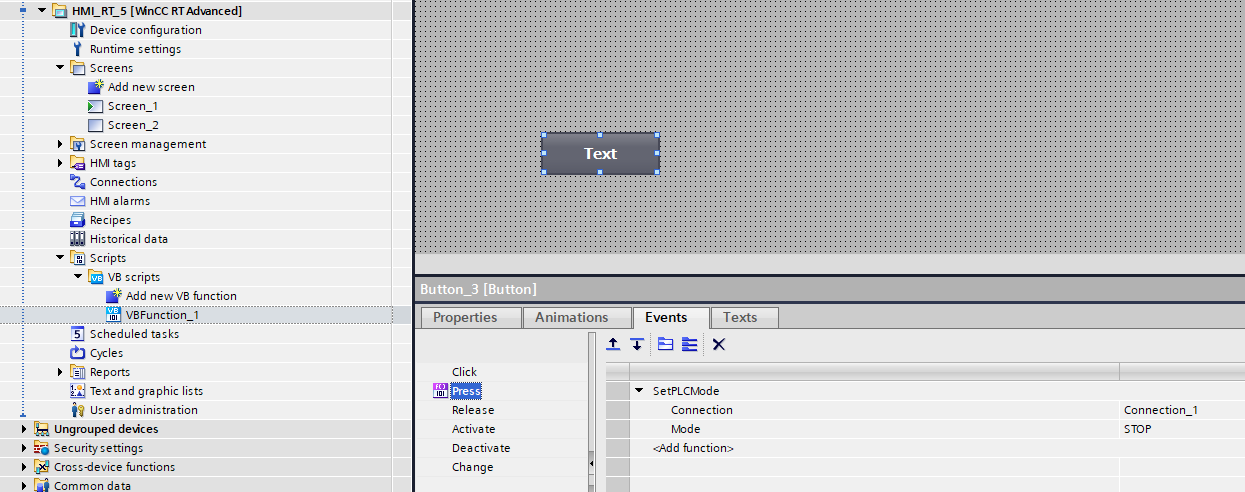Select the Press event
Screen dimensions: 1245x492
pos(466,391)
